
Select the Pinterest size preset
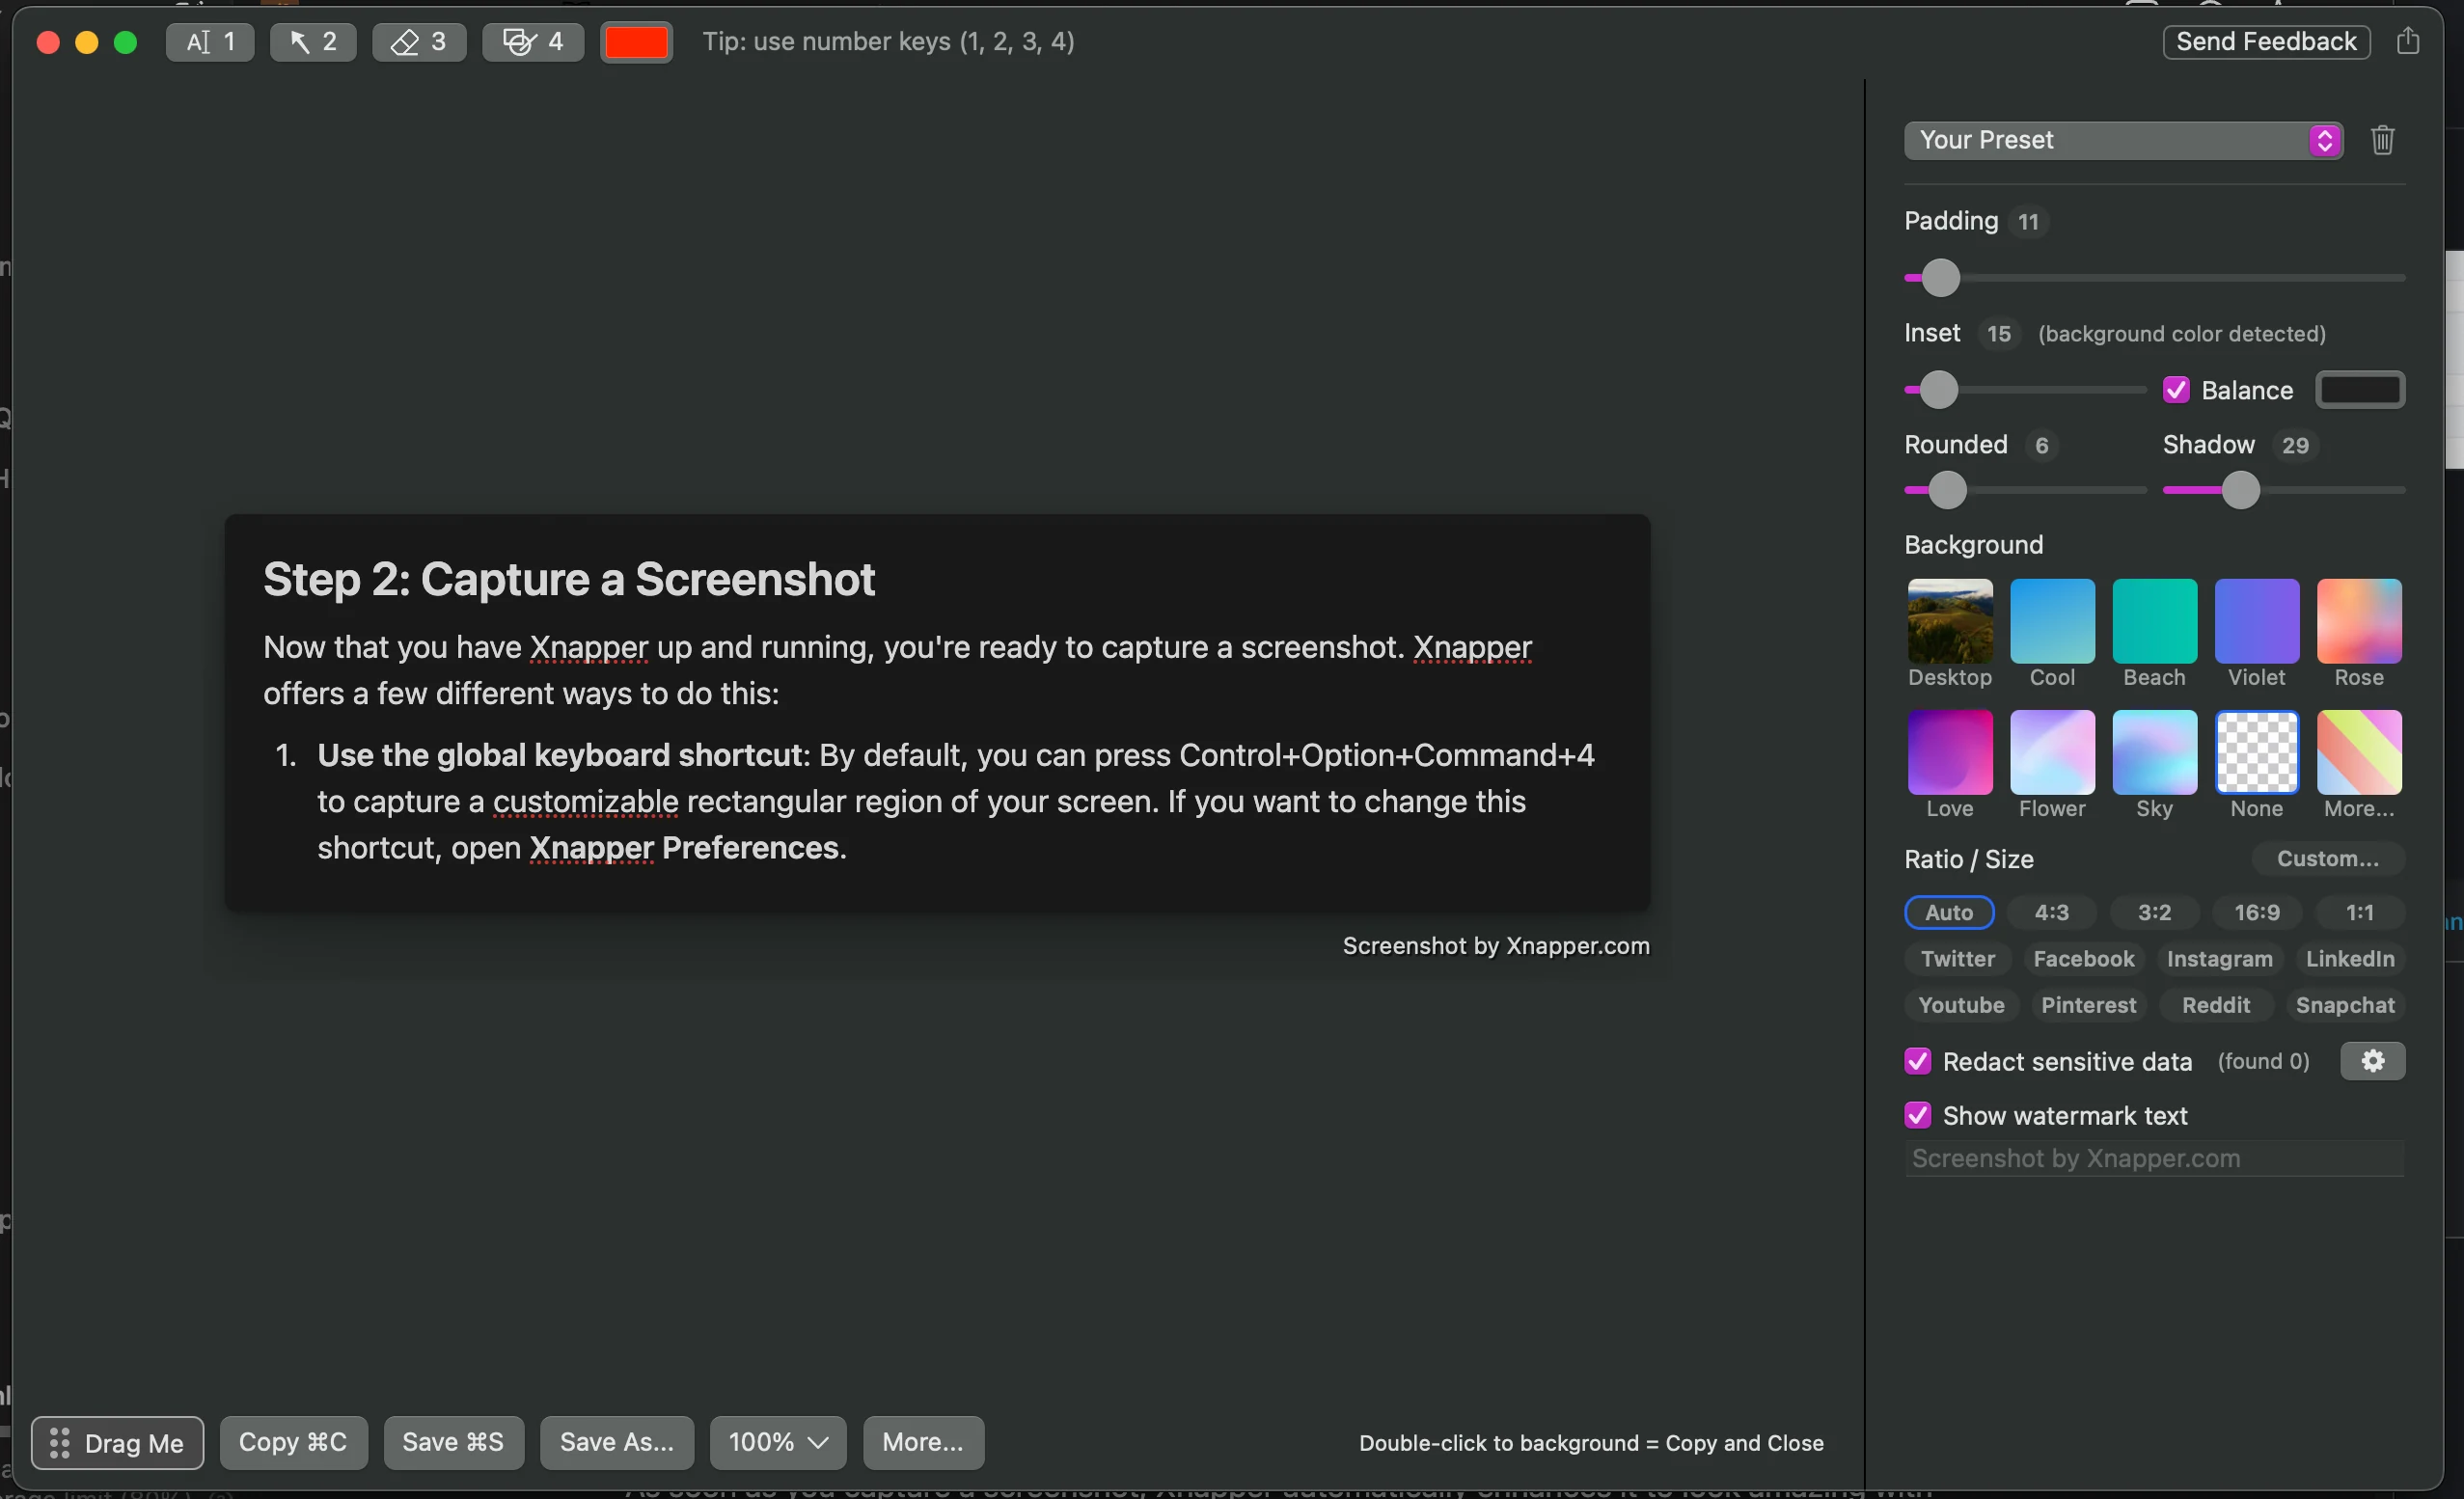click(2088, 1005)
